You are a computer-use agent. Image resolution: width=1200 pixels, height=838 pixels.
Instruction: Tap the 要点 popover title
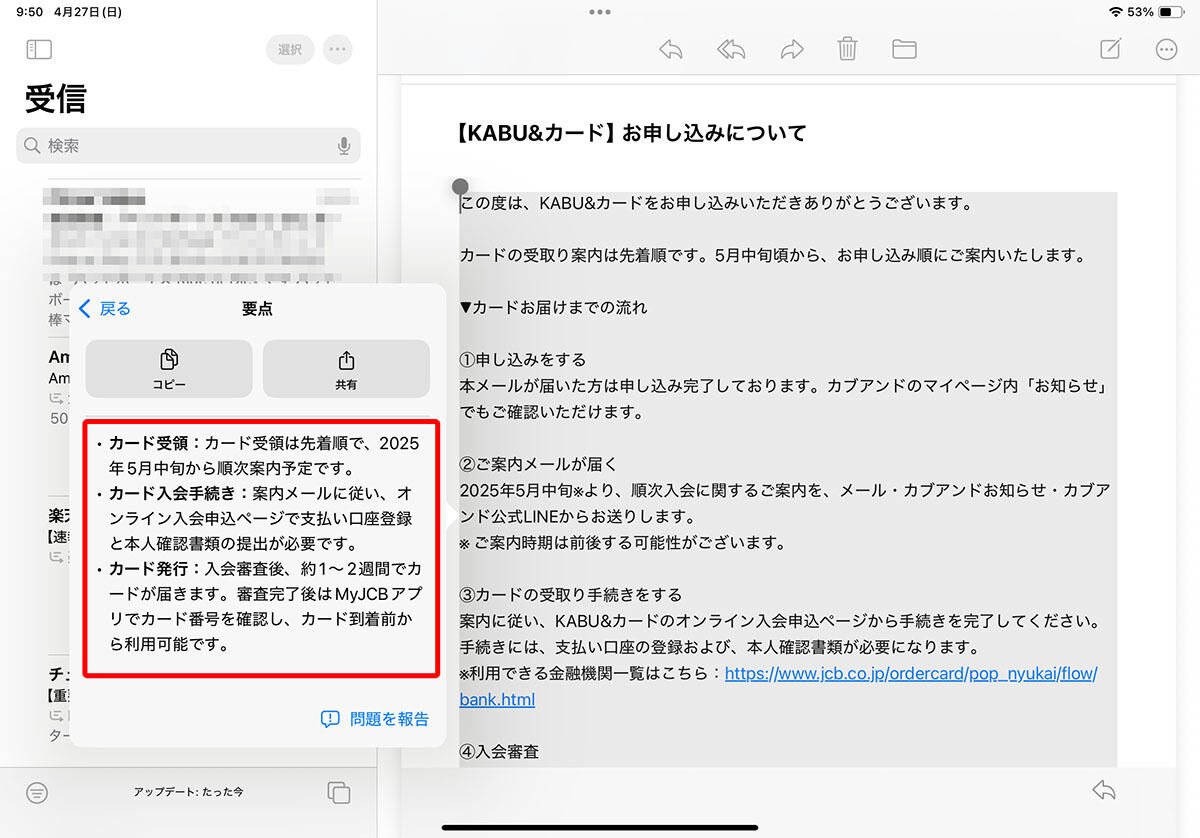257,309
